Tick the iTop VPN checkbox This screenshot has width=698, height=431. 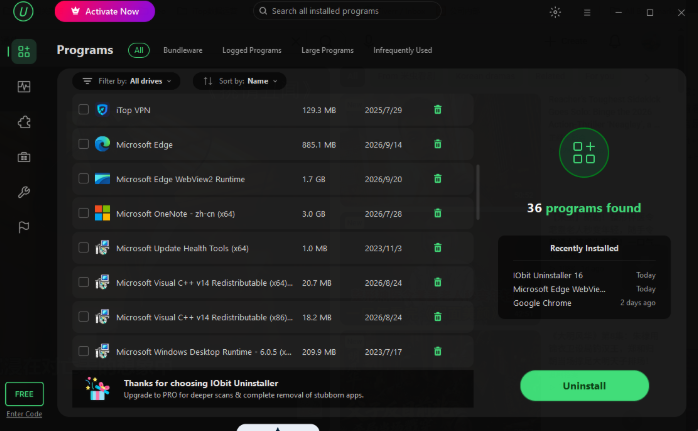83,110
